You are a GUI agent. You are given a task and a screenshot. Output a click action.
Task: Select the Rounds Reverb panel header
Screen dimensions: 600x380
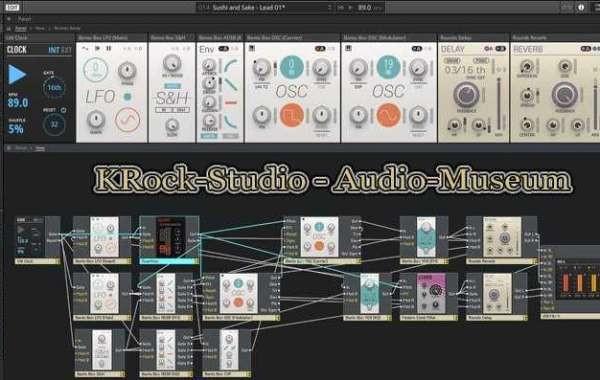tap(555, 38)
